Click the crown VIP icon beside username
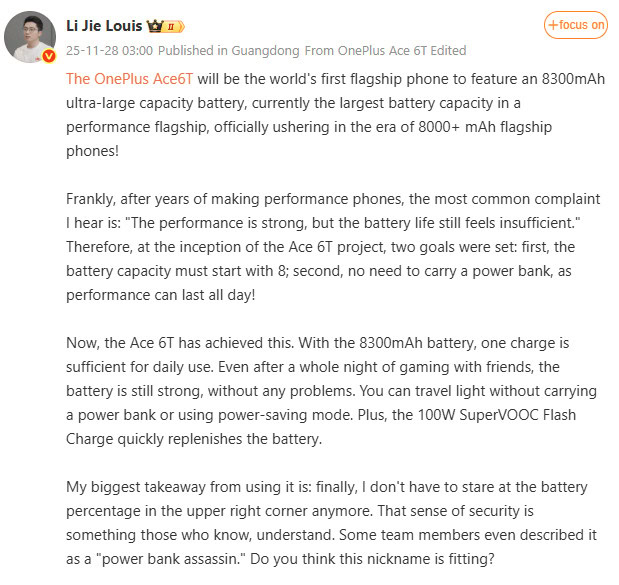The width and height of the screenshot is (619, 585). (x=155, y=26)
